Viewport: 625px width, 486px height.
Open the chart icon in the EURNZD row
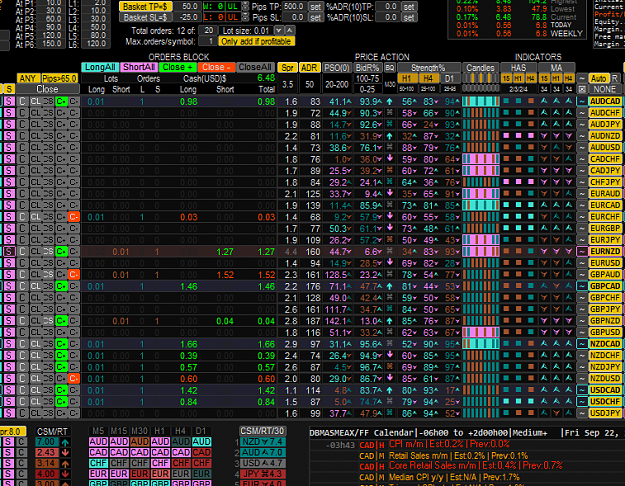pyautogui.click(x=582, y=252)
